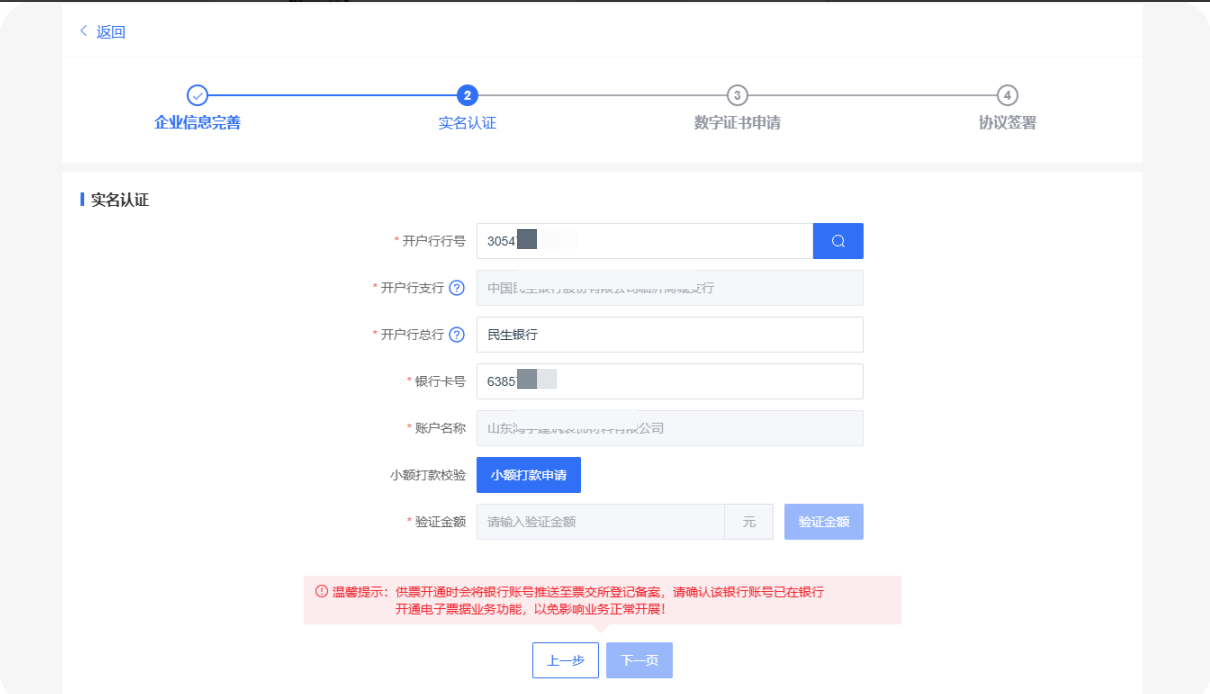The width and height of the screenshot is (1210, 694).
Task: Go back with the 上一步 button
Action: pyautogui.click(x=565, y=660)
